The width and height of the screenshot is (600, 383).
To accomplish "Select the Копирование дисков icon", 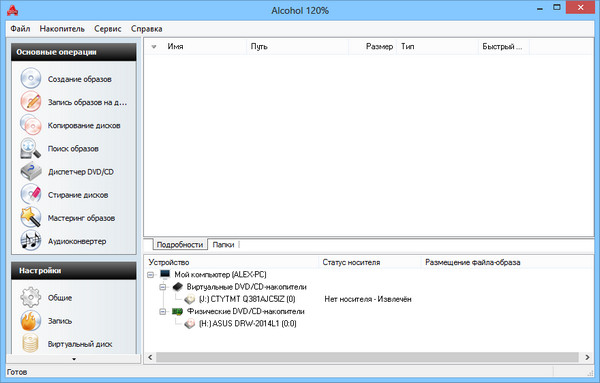I will tap(31, 125).
